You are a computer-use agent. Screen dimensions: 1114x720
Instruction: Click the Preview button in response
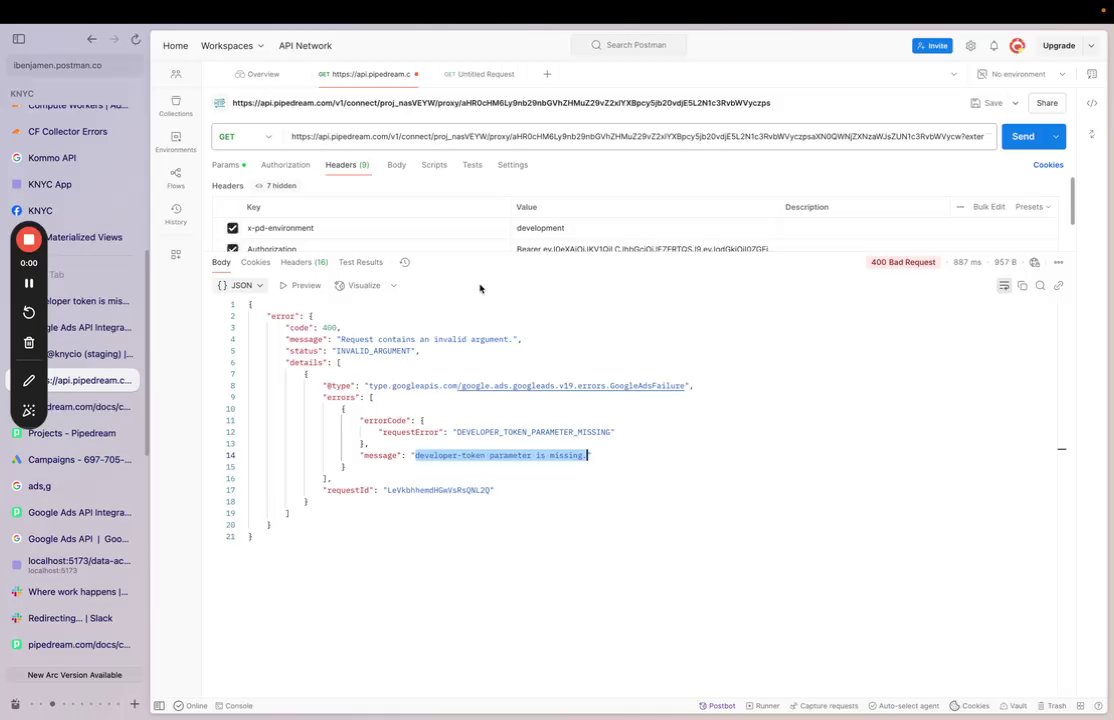click(x=300, y=286)
